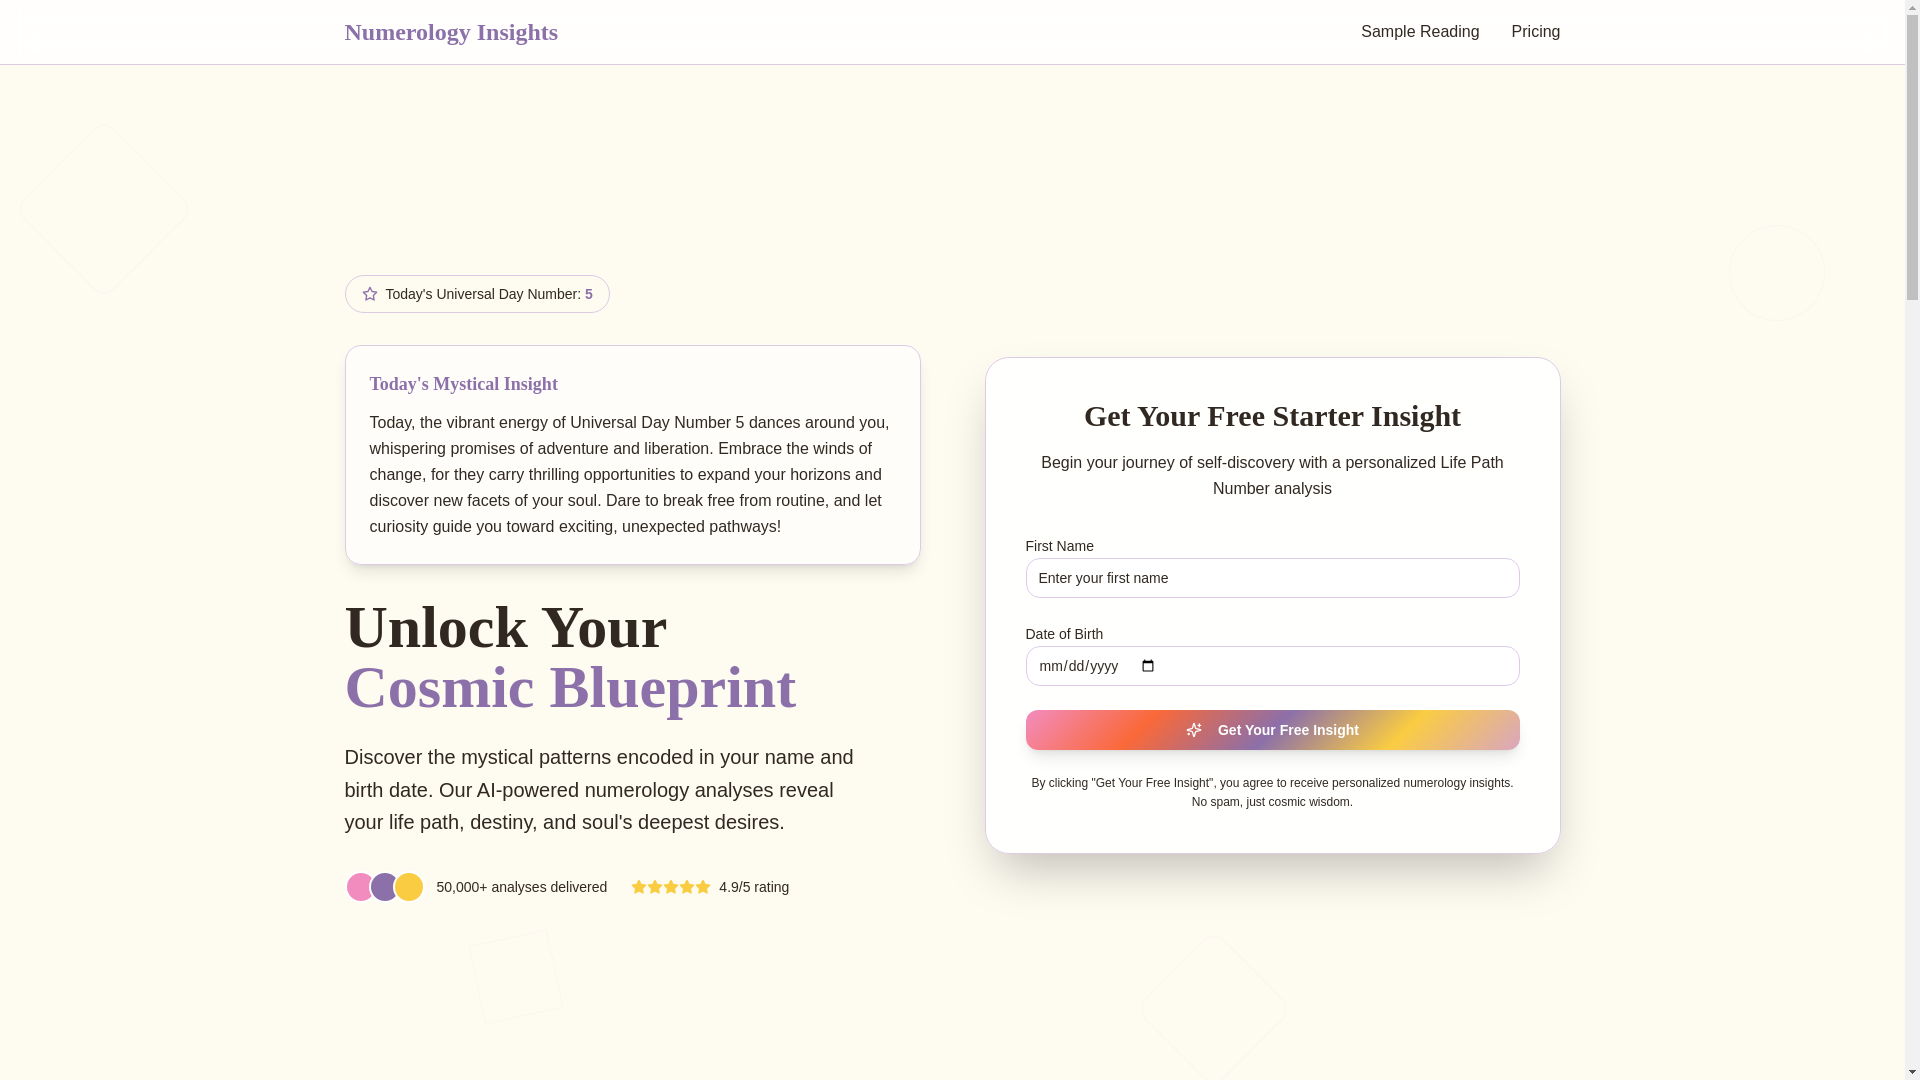Click the page scrollbar down arrow
This screenshot has height=1080, width=1920.
click(x=1912, y=1072)
